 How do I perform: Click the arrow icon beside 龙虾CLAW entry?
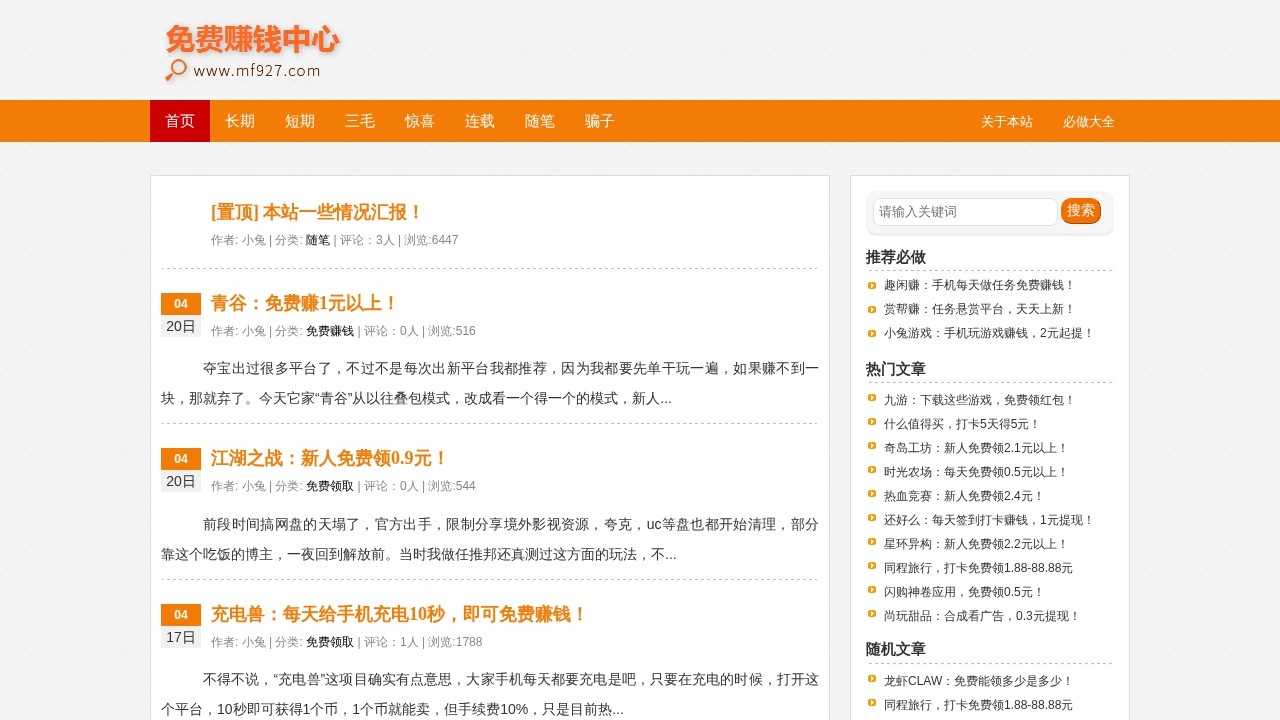point(870,680)
